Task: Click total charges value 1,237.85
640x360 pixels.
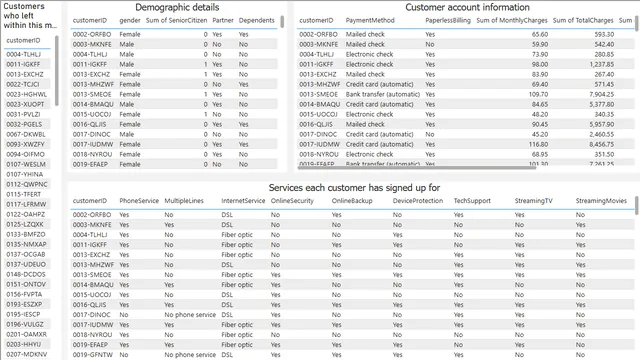Action: tap(602, 64)
